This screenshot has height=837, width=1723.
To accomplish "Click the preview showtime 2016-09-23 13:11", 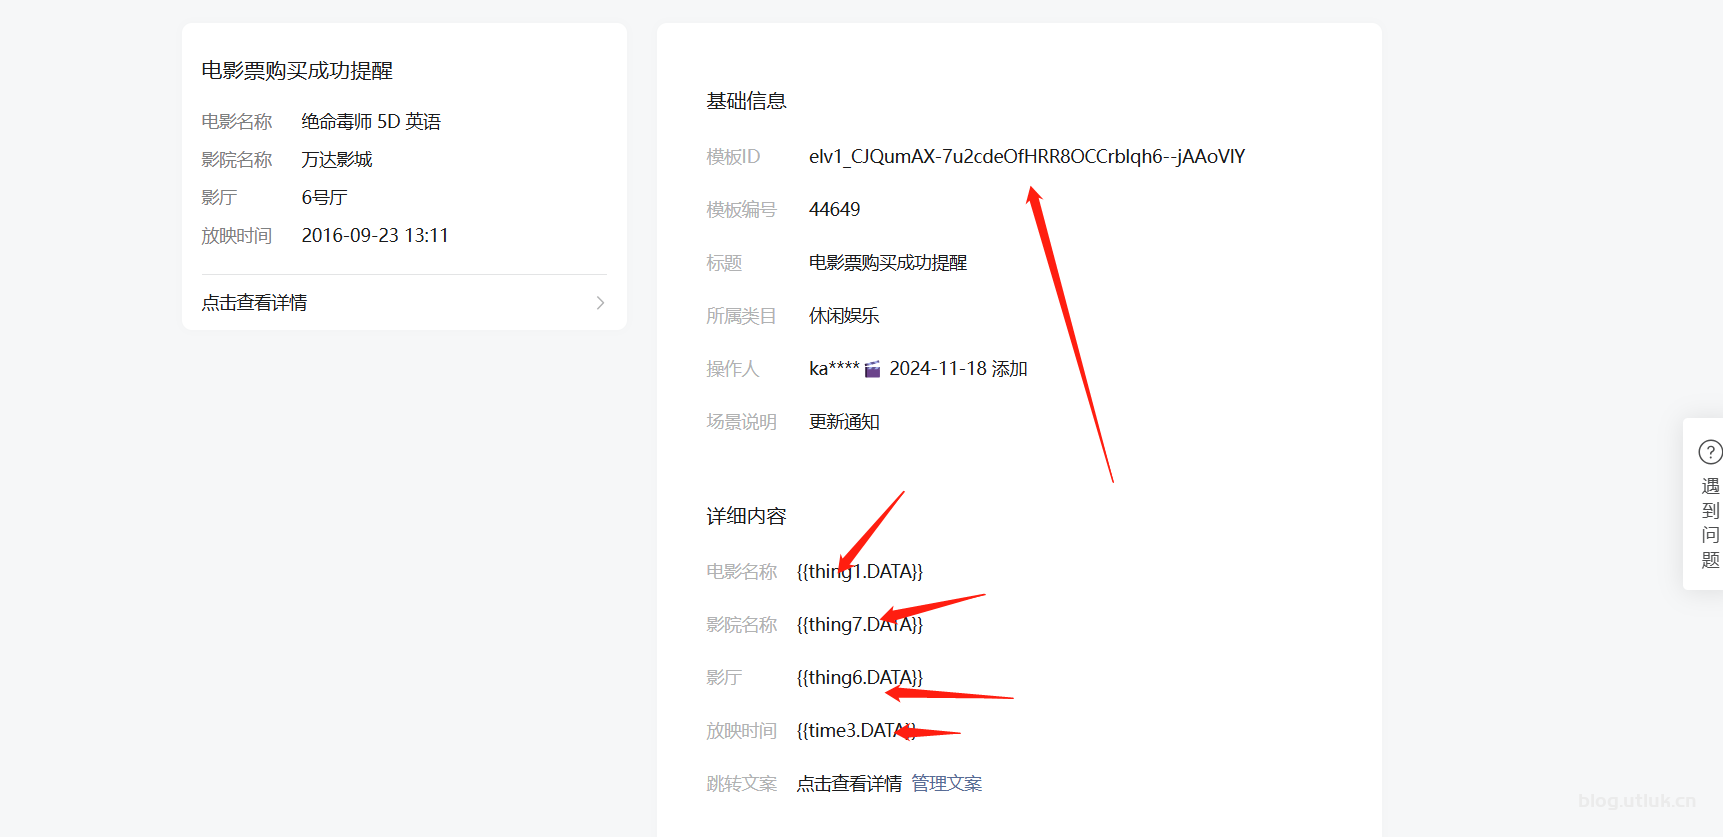I will click(375, 236).
